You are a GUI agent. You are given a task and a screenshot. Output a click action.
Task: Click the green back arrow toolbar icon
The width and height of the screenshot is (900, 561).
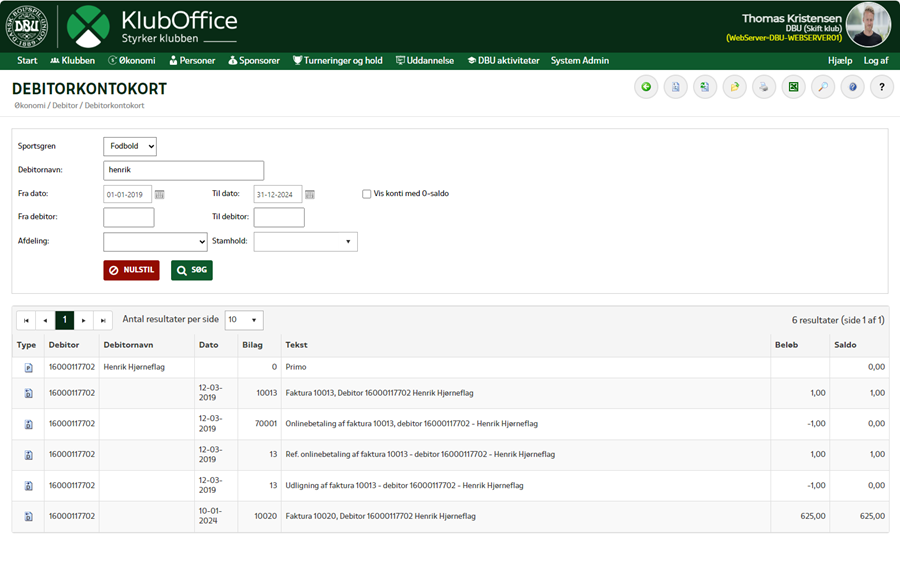point(646,87)
